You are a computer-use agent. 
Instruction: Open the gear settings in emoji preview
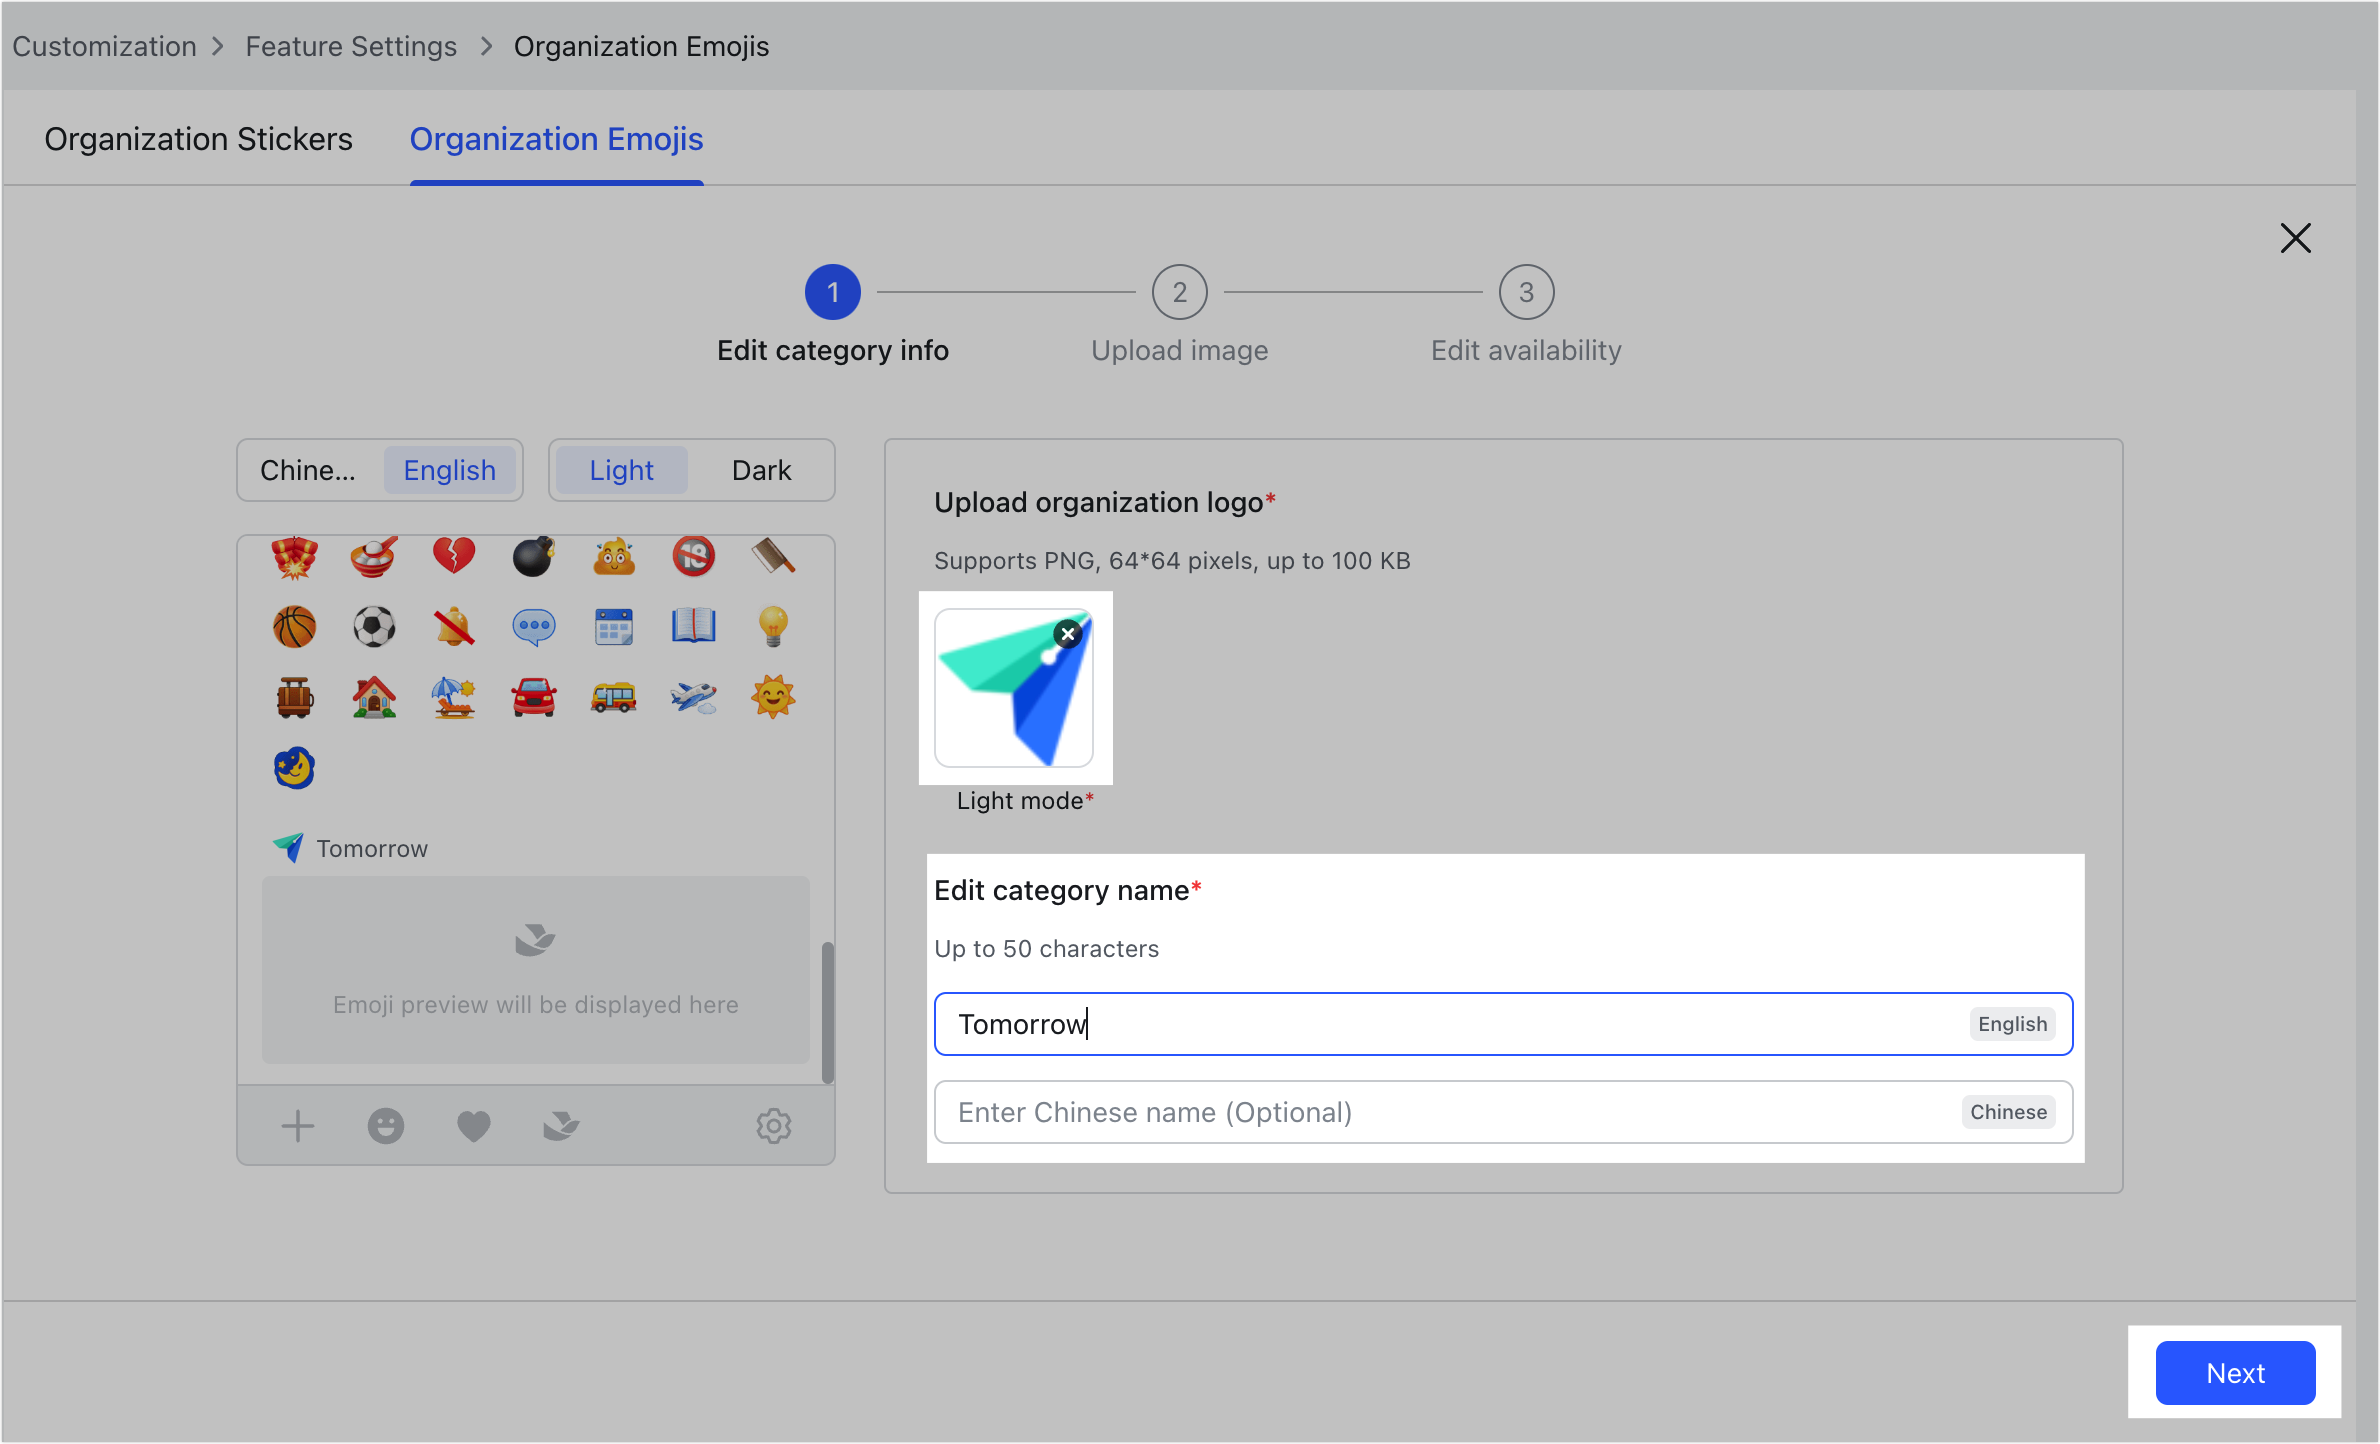[x=773, y=1126]
